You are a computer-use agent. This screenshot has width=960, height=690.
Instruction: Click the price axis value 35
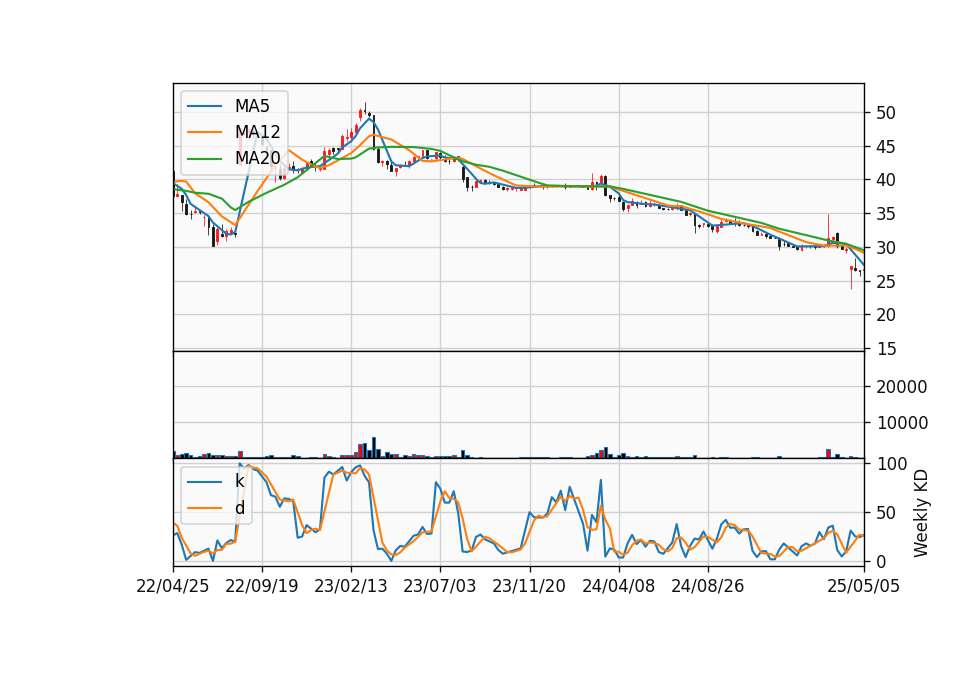886,214
